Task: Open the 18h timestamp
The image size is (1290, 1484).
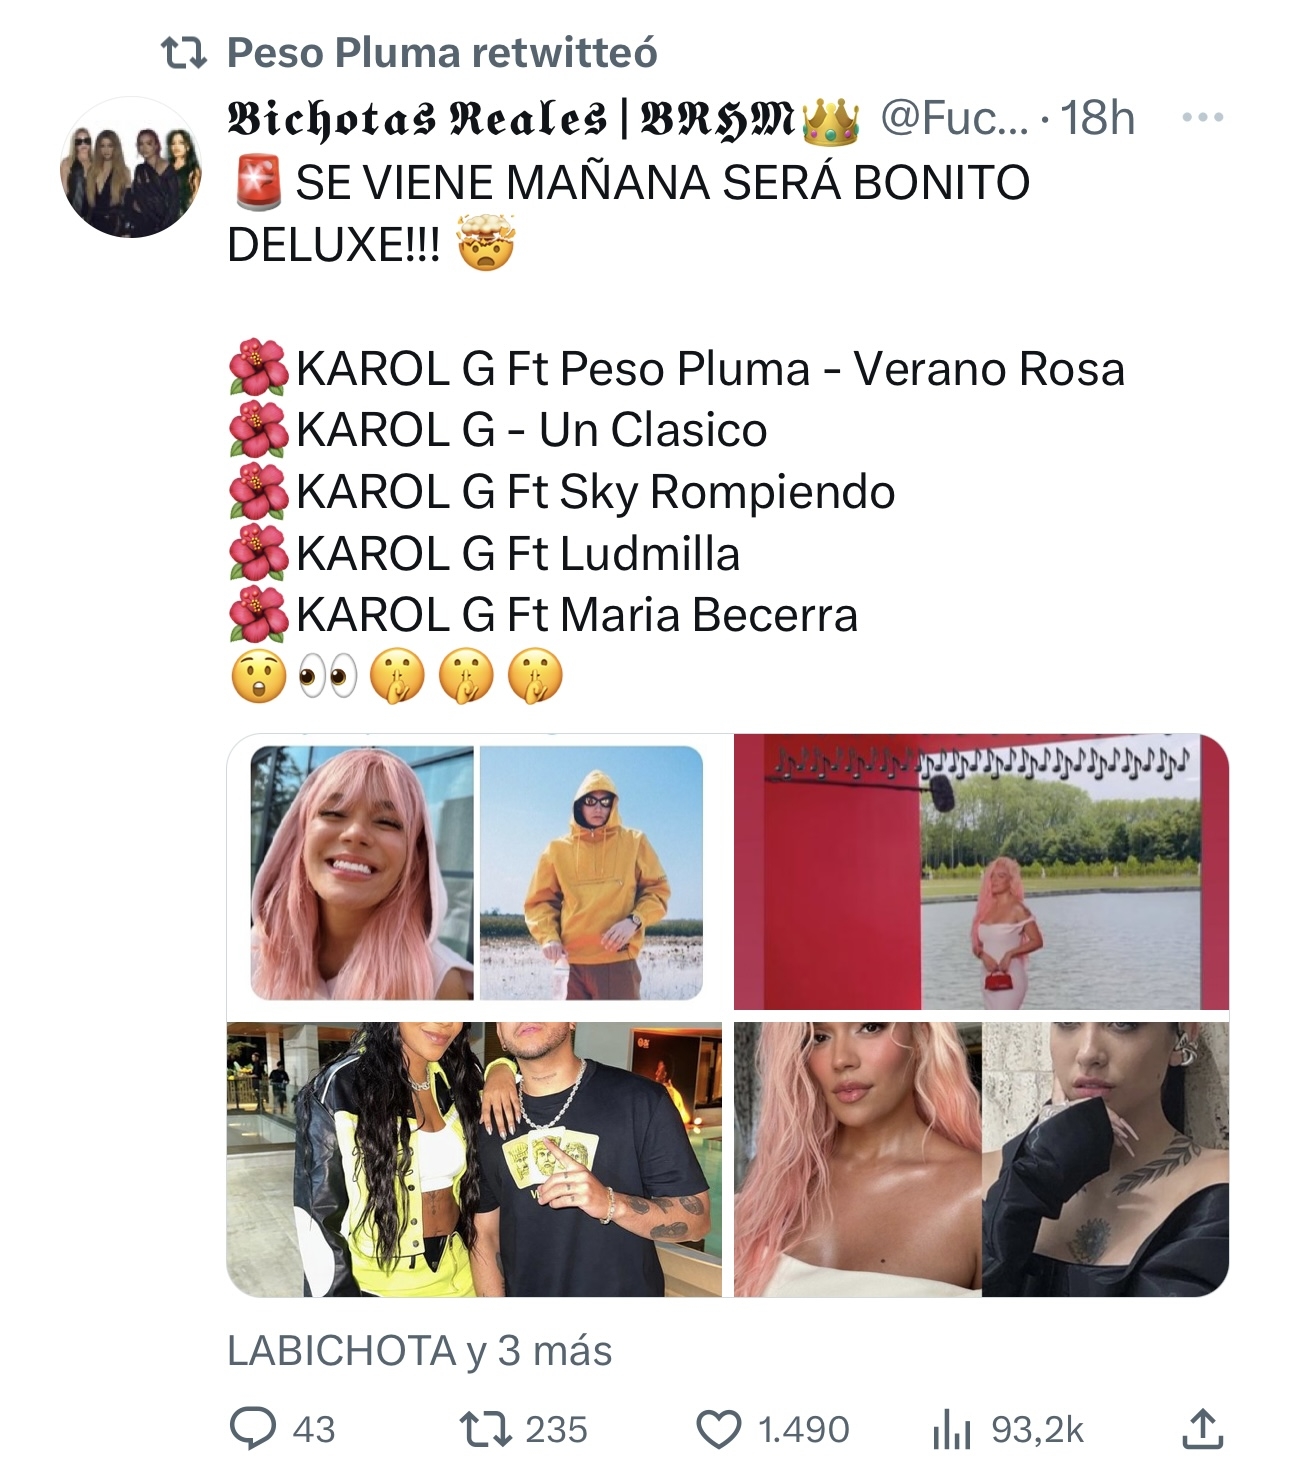Action: click(x=1097, y=119)
